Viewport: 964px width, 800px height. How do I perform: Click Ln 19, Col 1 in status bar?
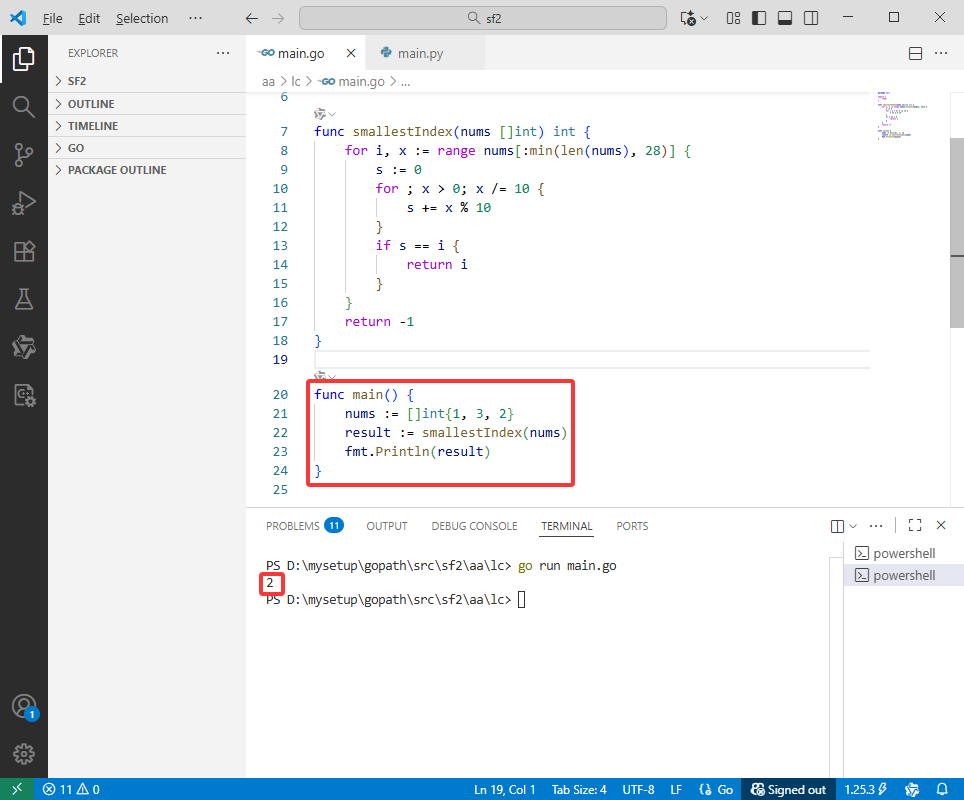click(x=504, y=790)
